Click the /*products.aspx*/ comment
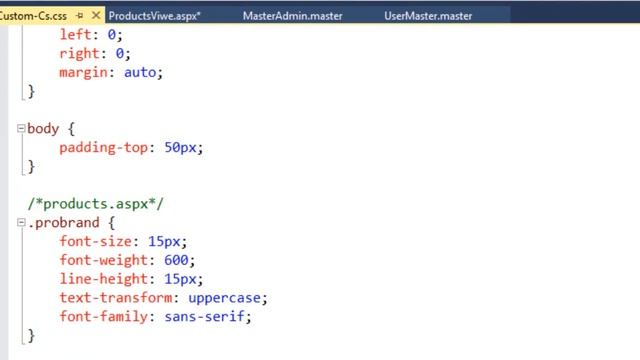640x360 pixels. 96,204
